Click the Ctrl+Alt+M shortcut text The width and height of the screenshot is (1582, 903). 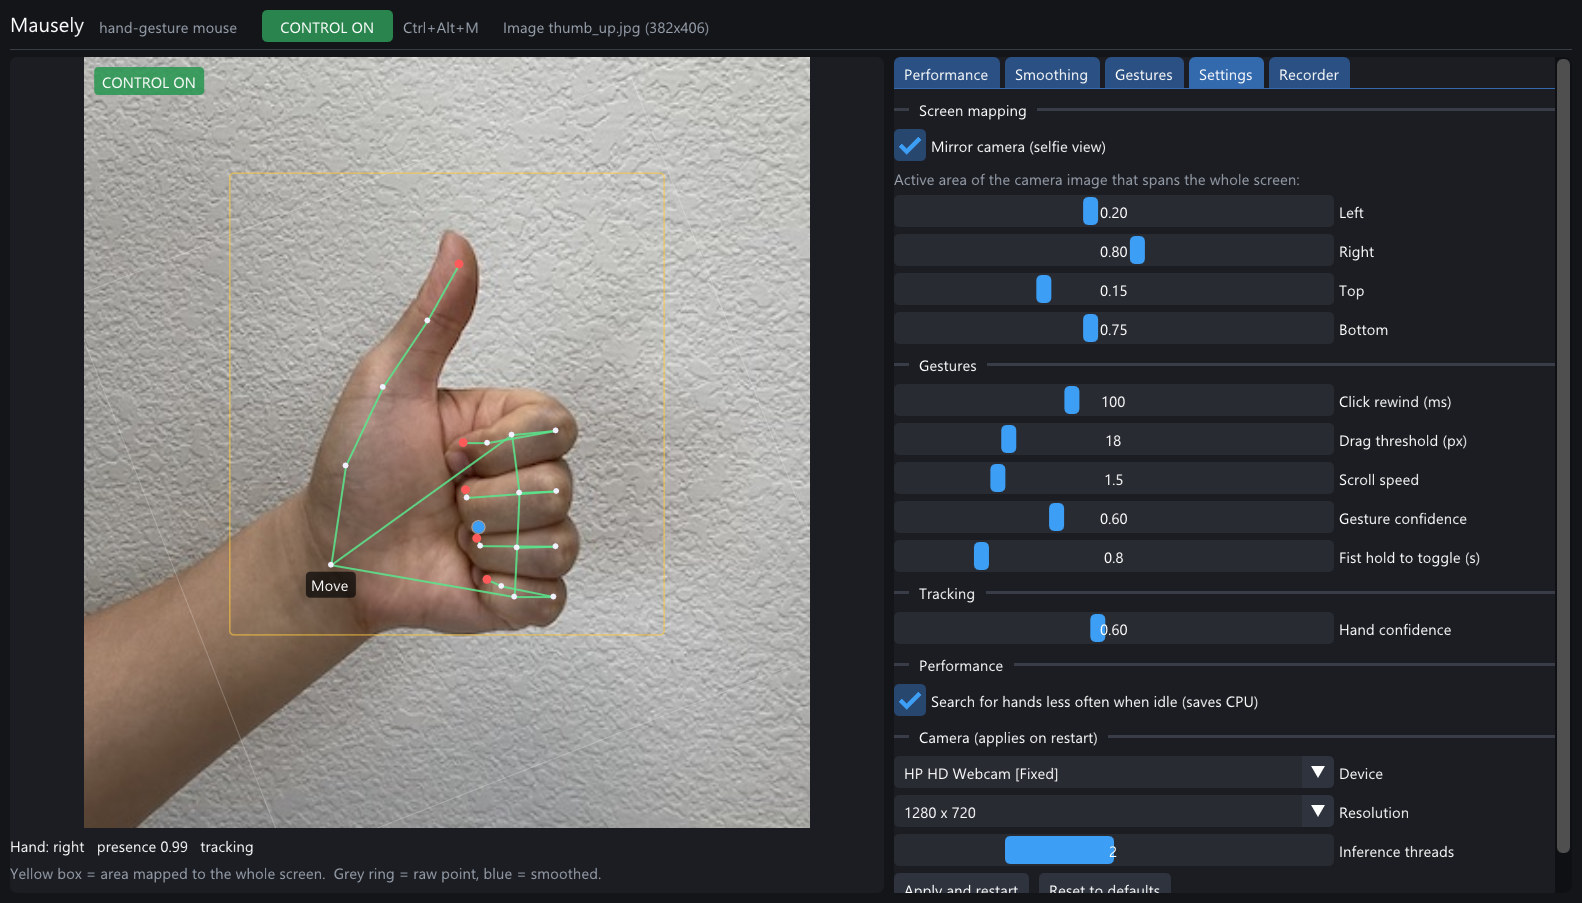click(440, 28)
